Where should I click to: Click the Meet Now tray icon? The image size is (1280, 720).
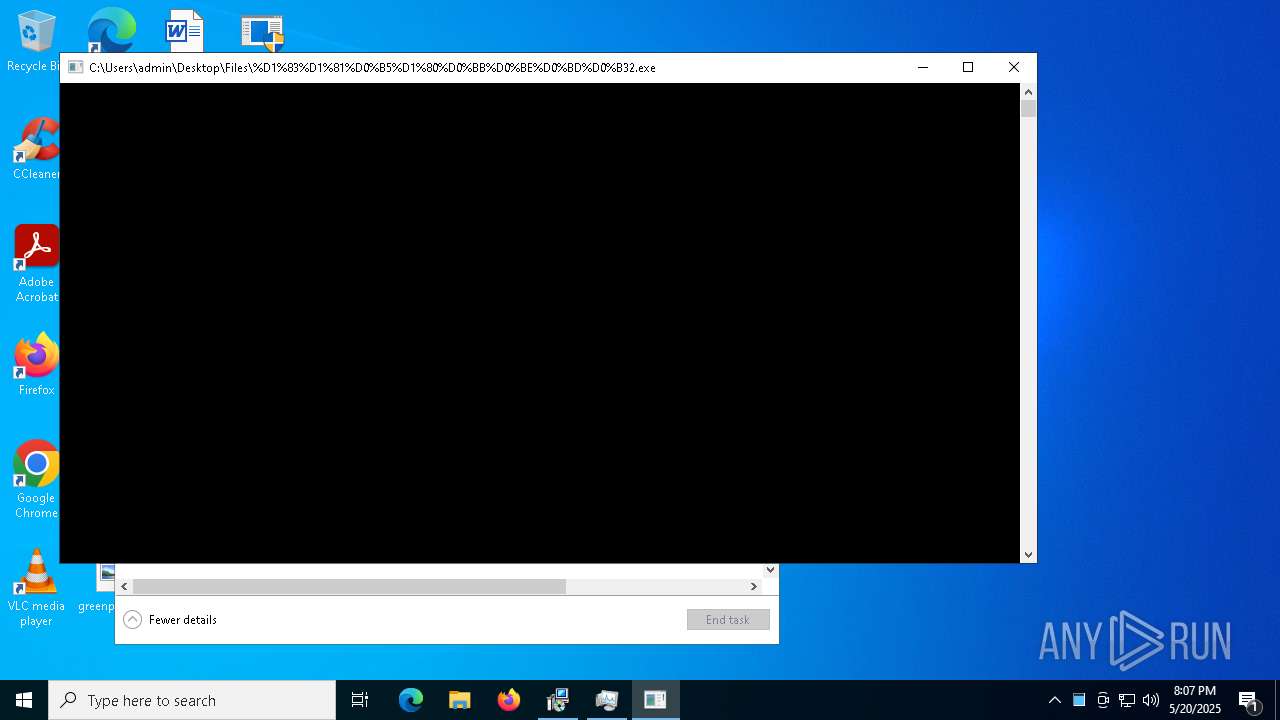click(x=1103, y=700)
